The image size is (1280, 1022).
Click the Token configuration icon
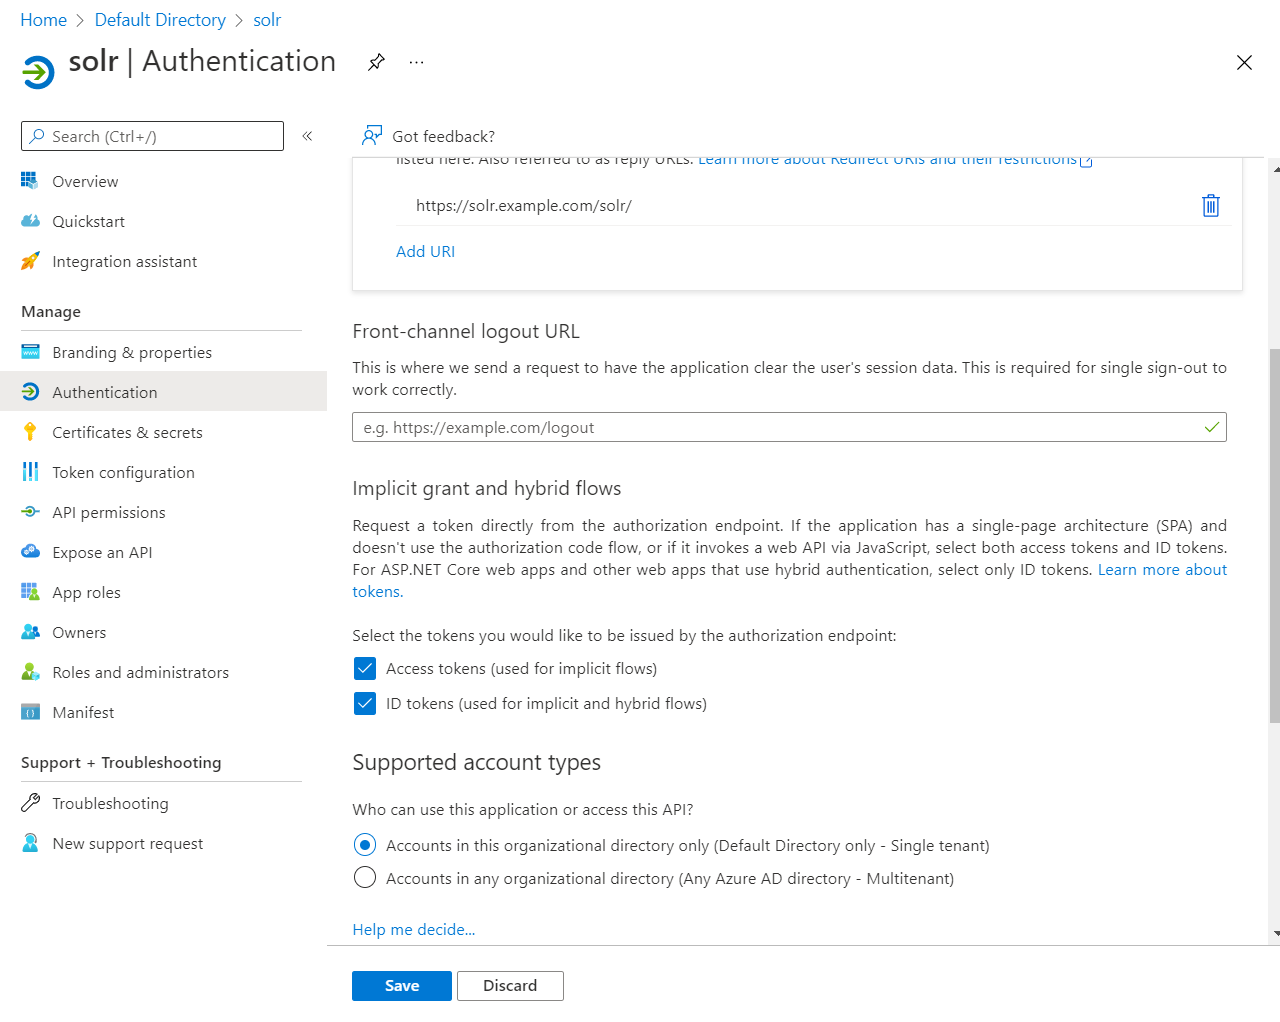(31, 472)
